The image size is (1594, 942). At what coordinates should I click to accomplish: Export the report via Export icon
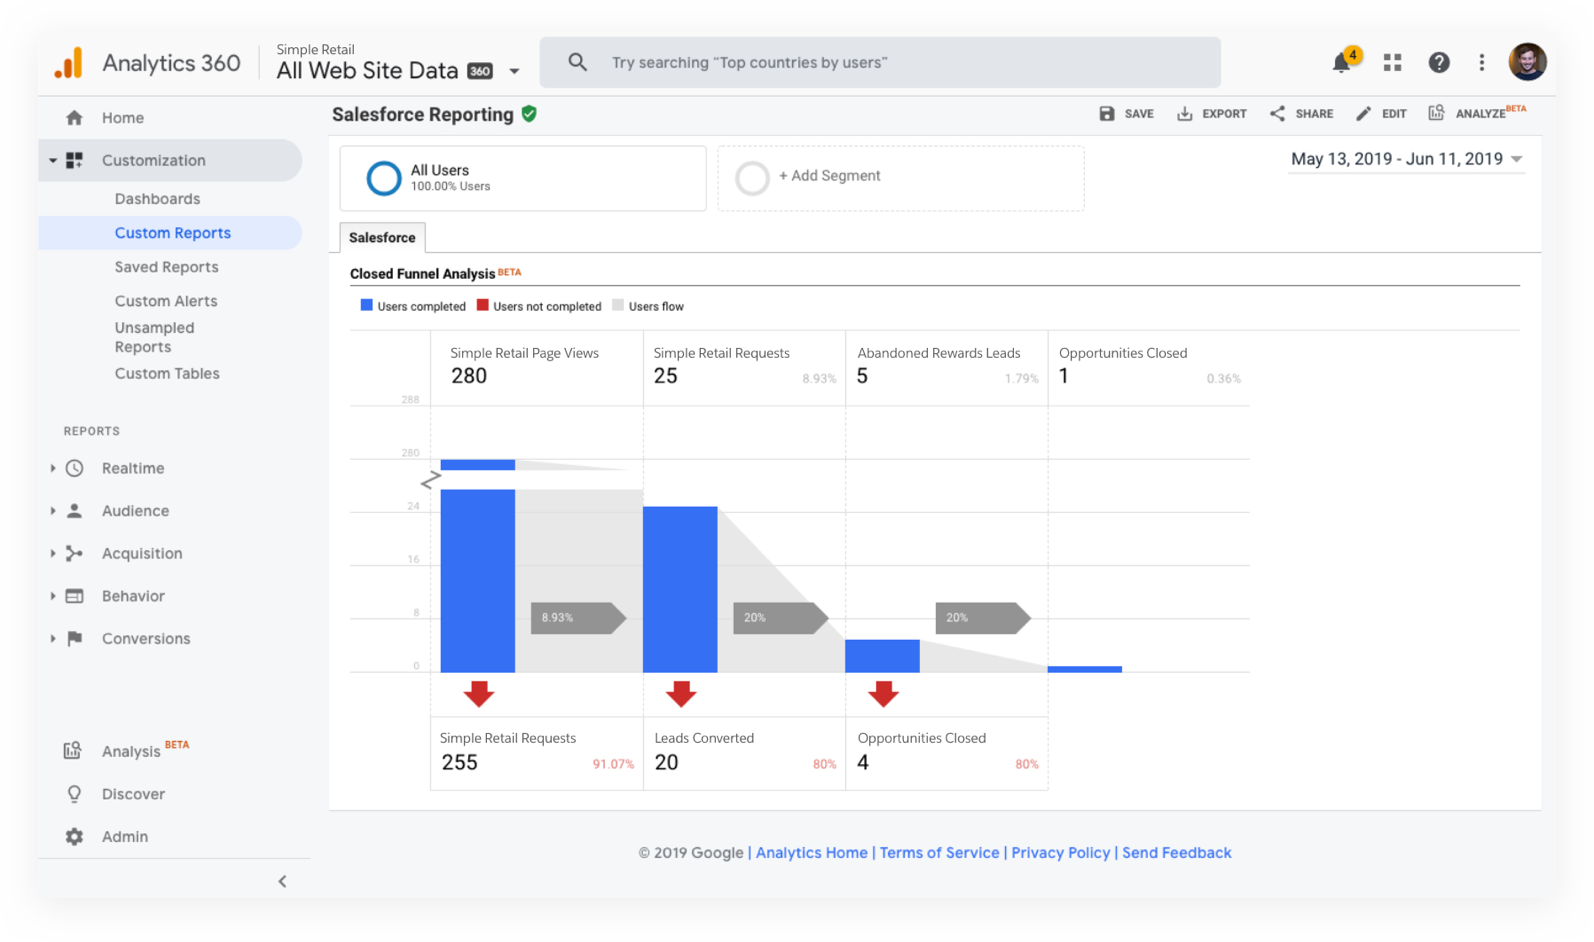(x=1185, y=114)
